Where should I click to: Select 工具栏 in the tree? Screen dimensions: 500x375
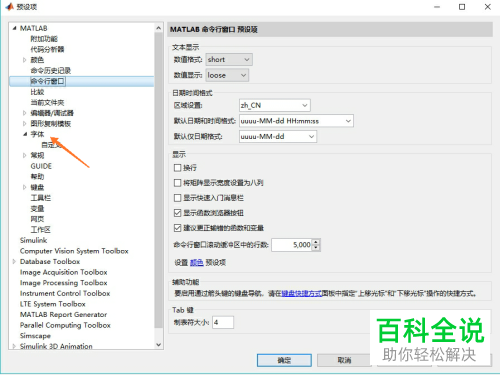click(x=41, y=198)
